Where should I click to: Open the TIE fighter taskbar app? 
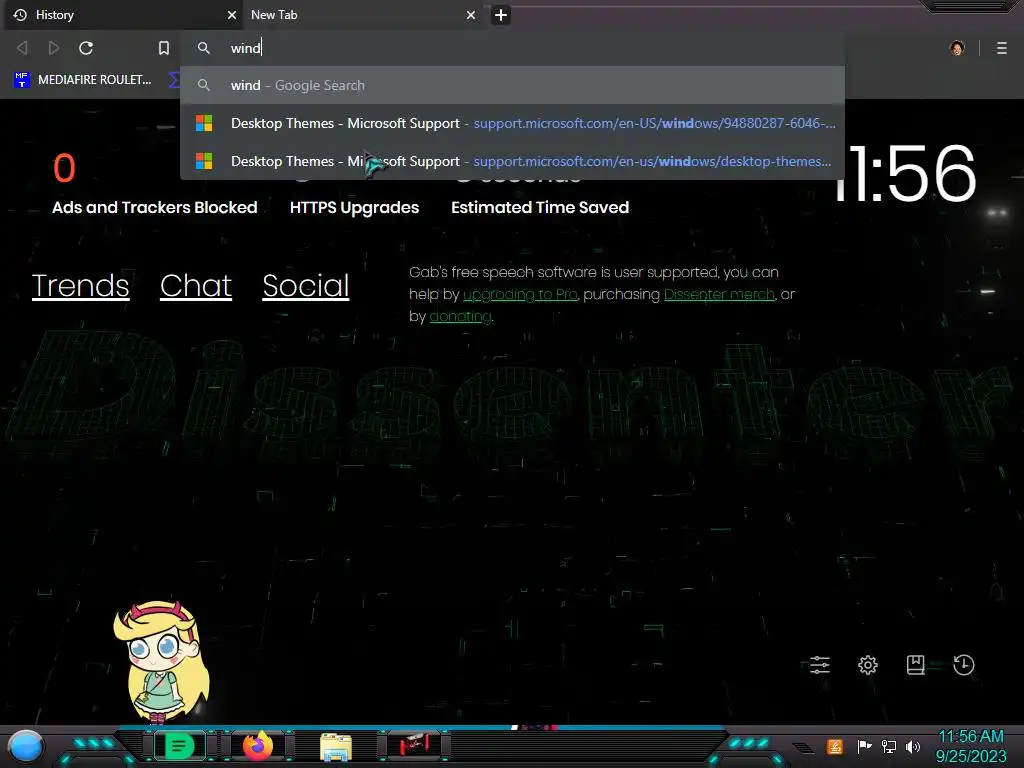point(414,745)
